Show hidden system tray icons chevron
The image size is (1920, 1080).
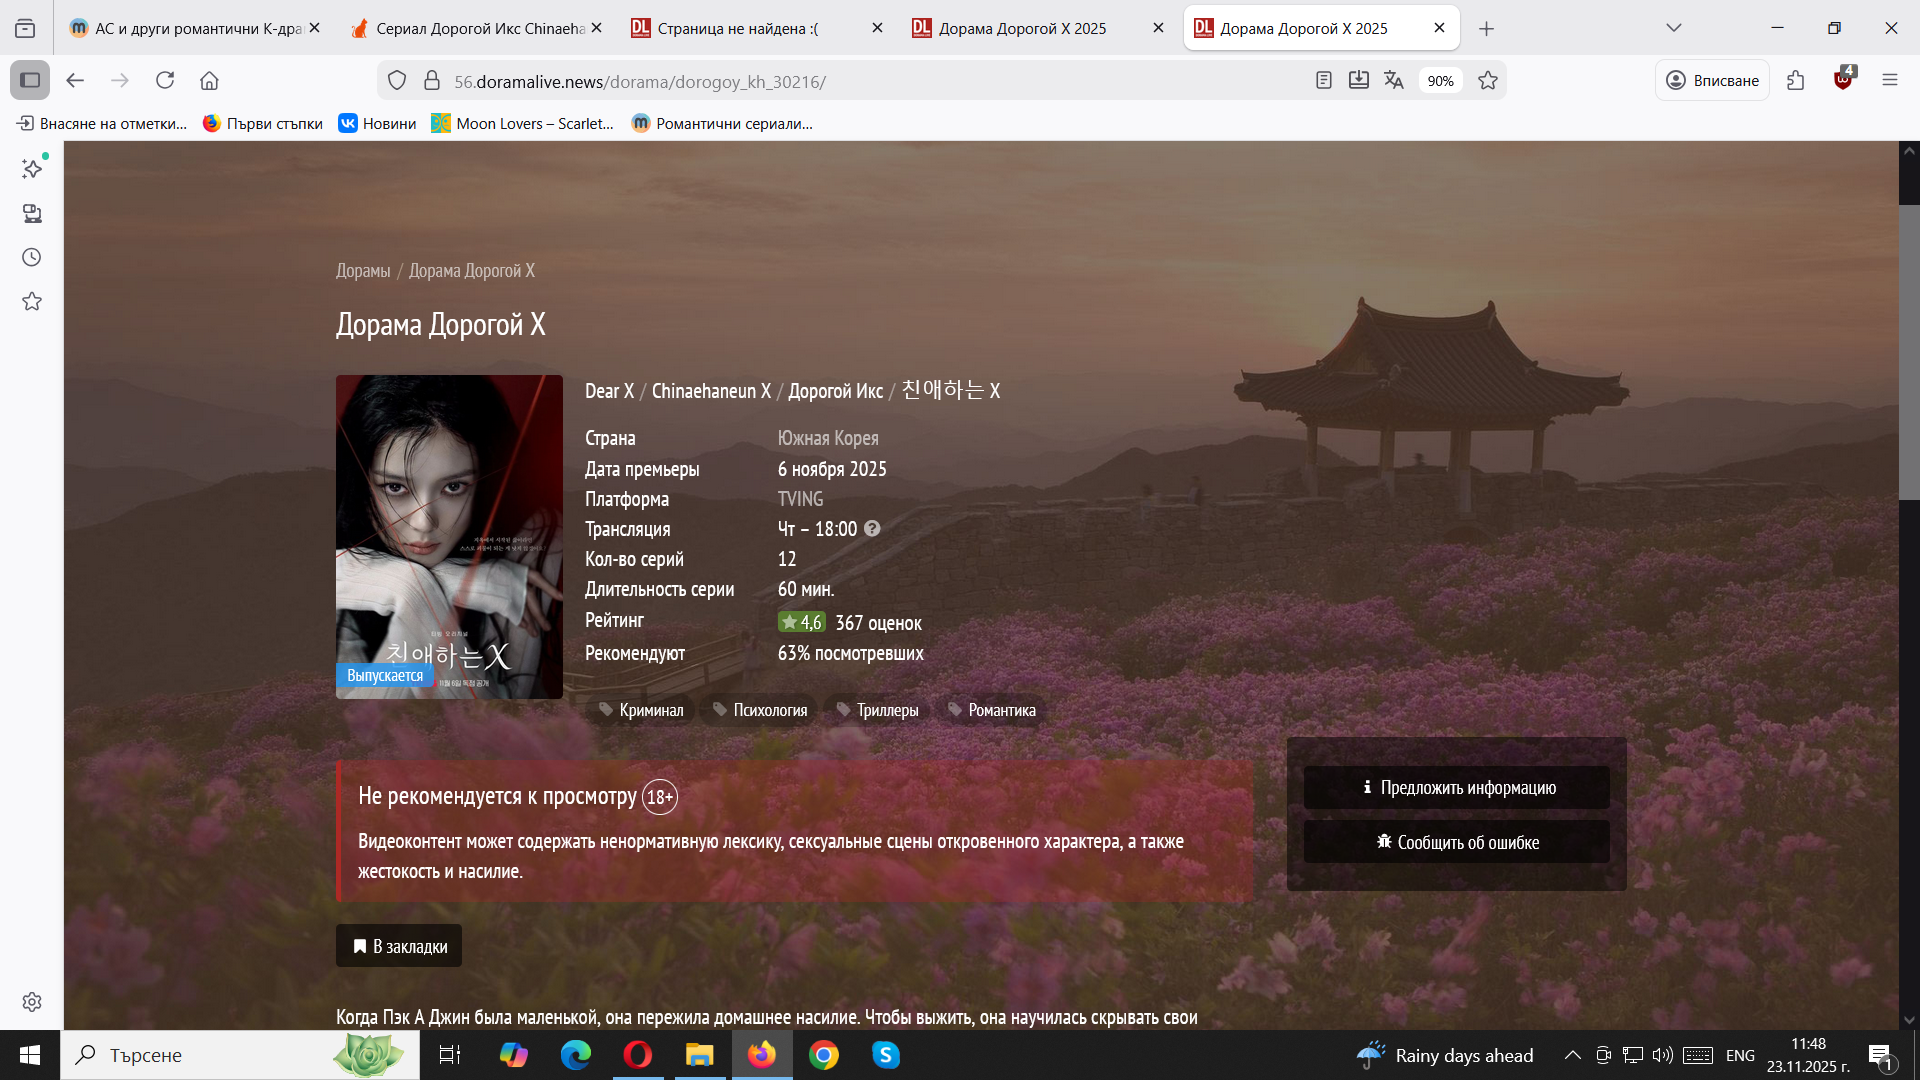[1572, 1055]
